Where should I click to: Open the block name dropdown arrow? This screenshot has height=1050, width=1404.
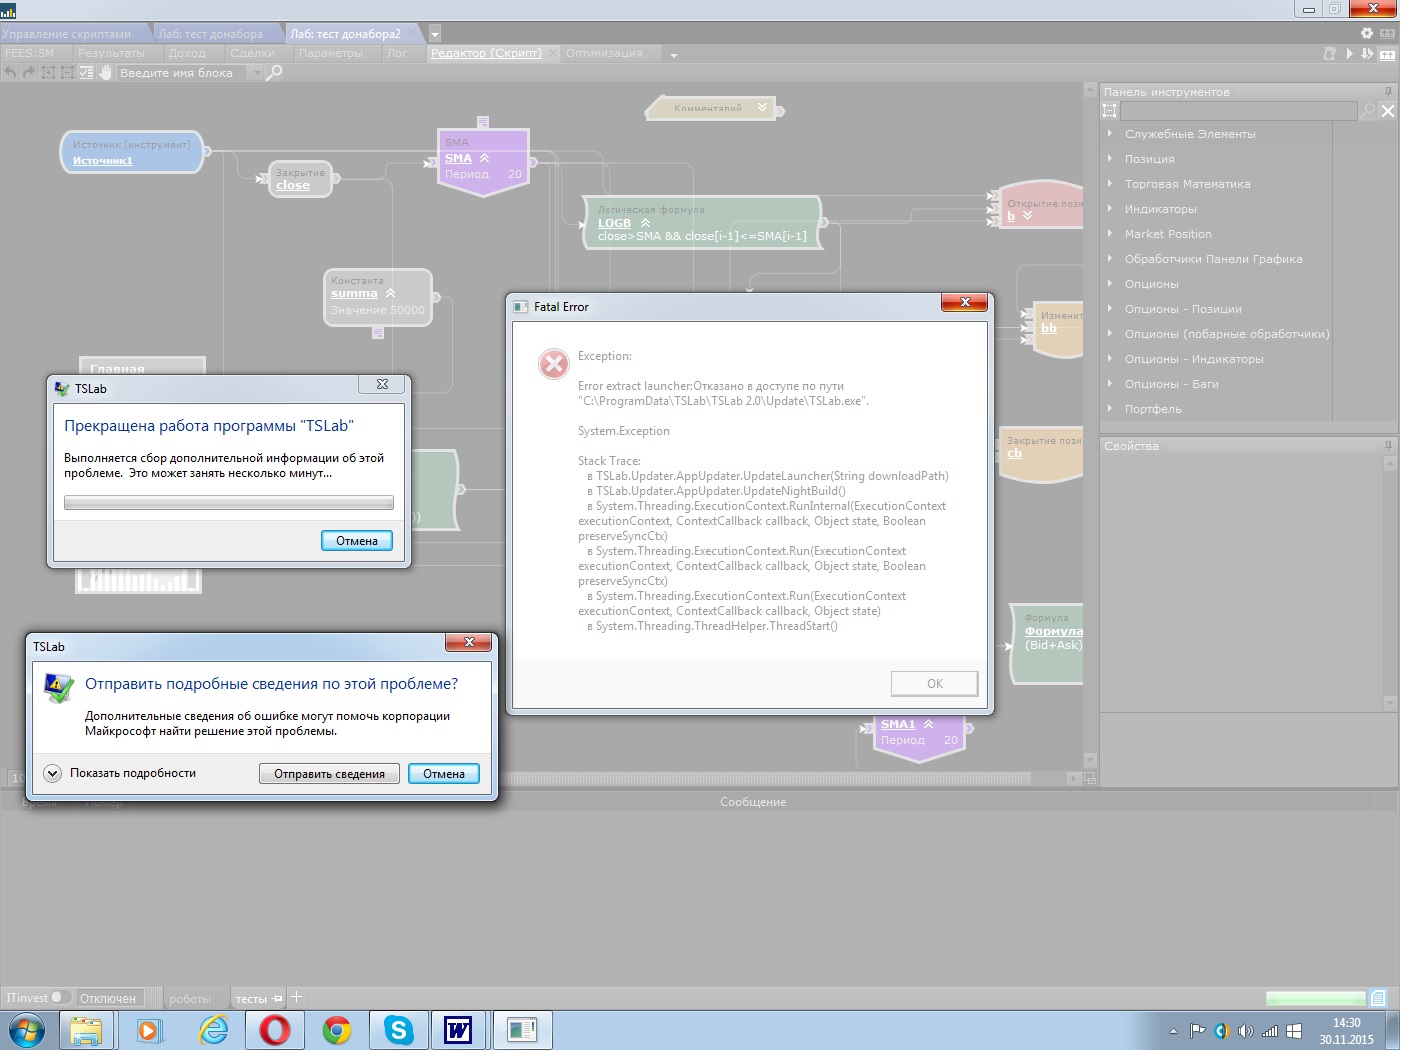click(x=256, y=73)
